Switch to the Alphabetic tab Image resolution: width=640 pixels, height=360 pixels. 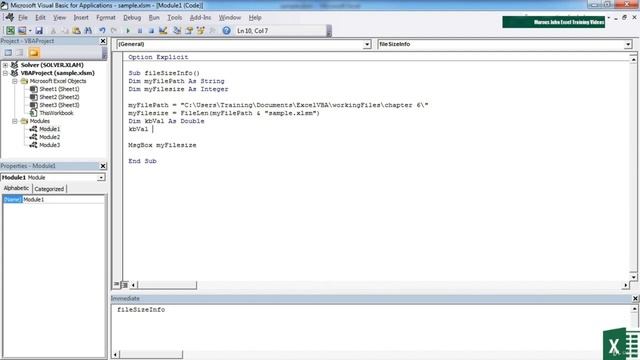click(x=16, y=188)
